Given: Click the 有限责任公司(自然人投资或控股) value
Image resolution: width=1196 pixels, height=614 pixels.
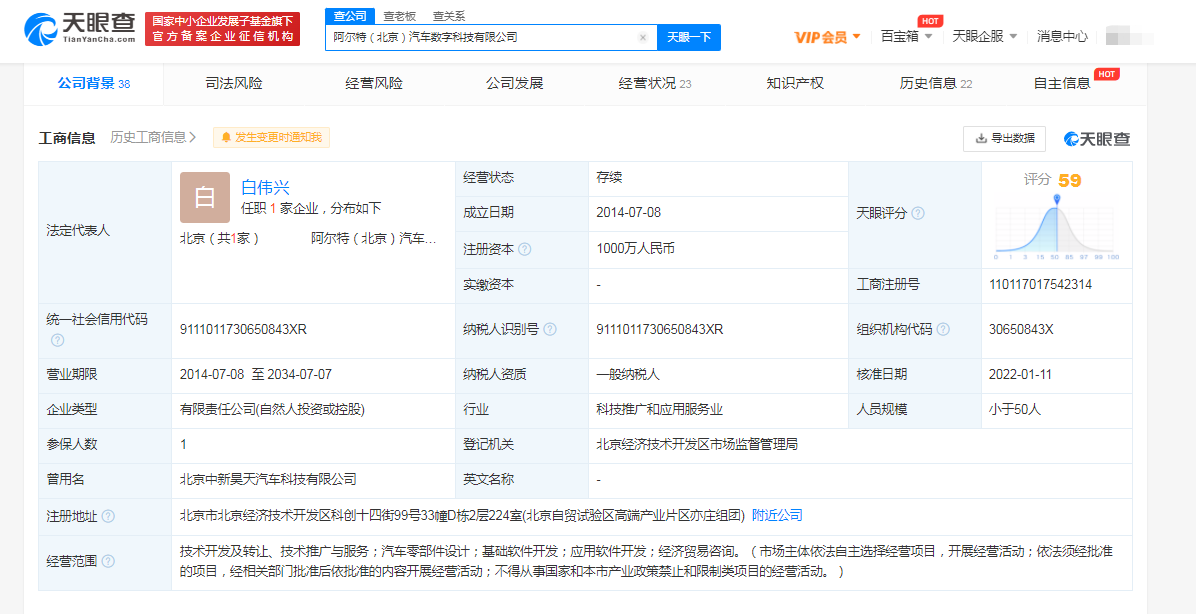Looking at the screenshot, I should [x=272, y=410].
